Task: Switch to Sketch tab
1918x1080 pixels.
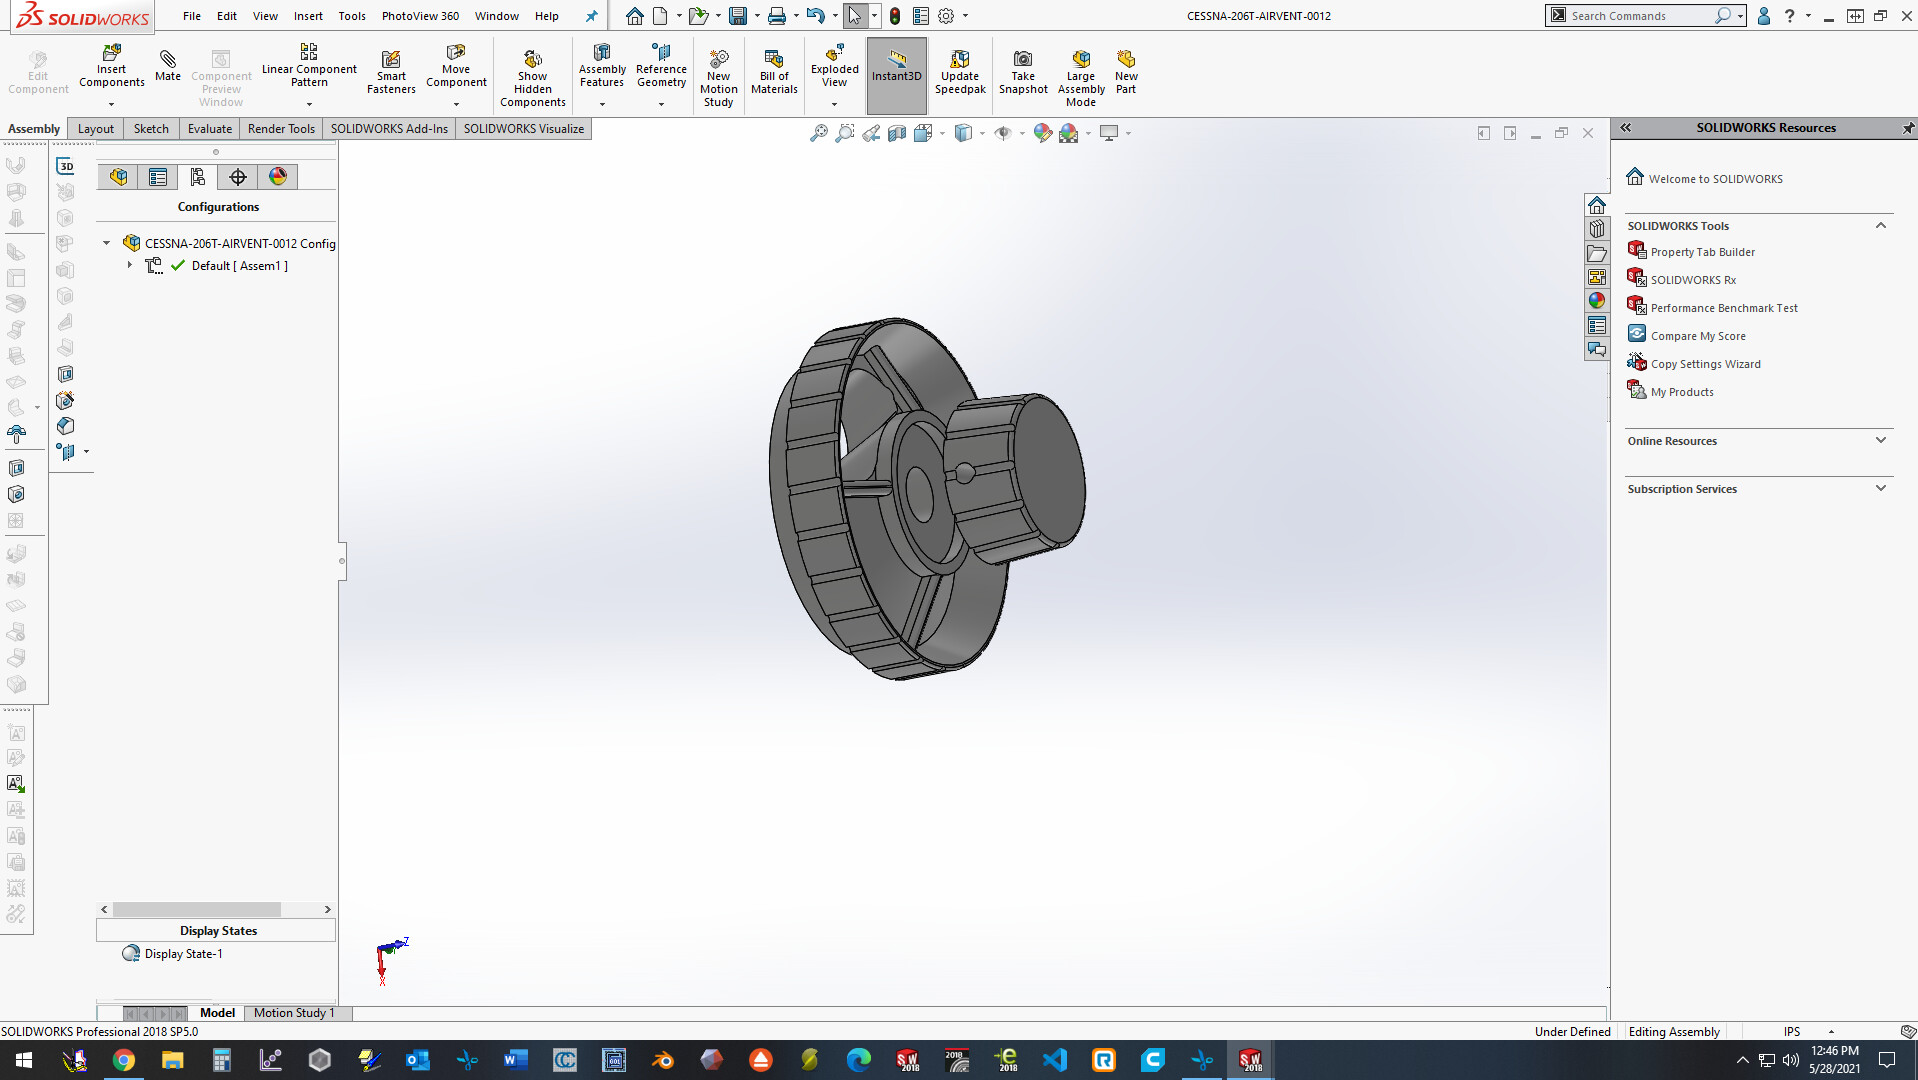Action: [151, 128]
